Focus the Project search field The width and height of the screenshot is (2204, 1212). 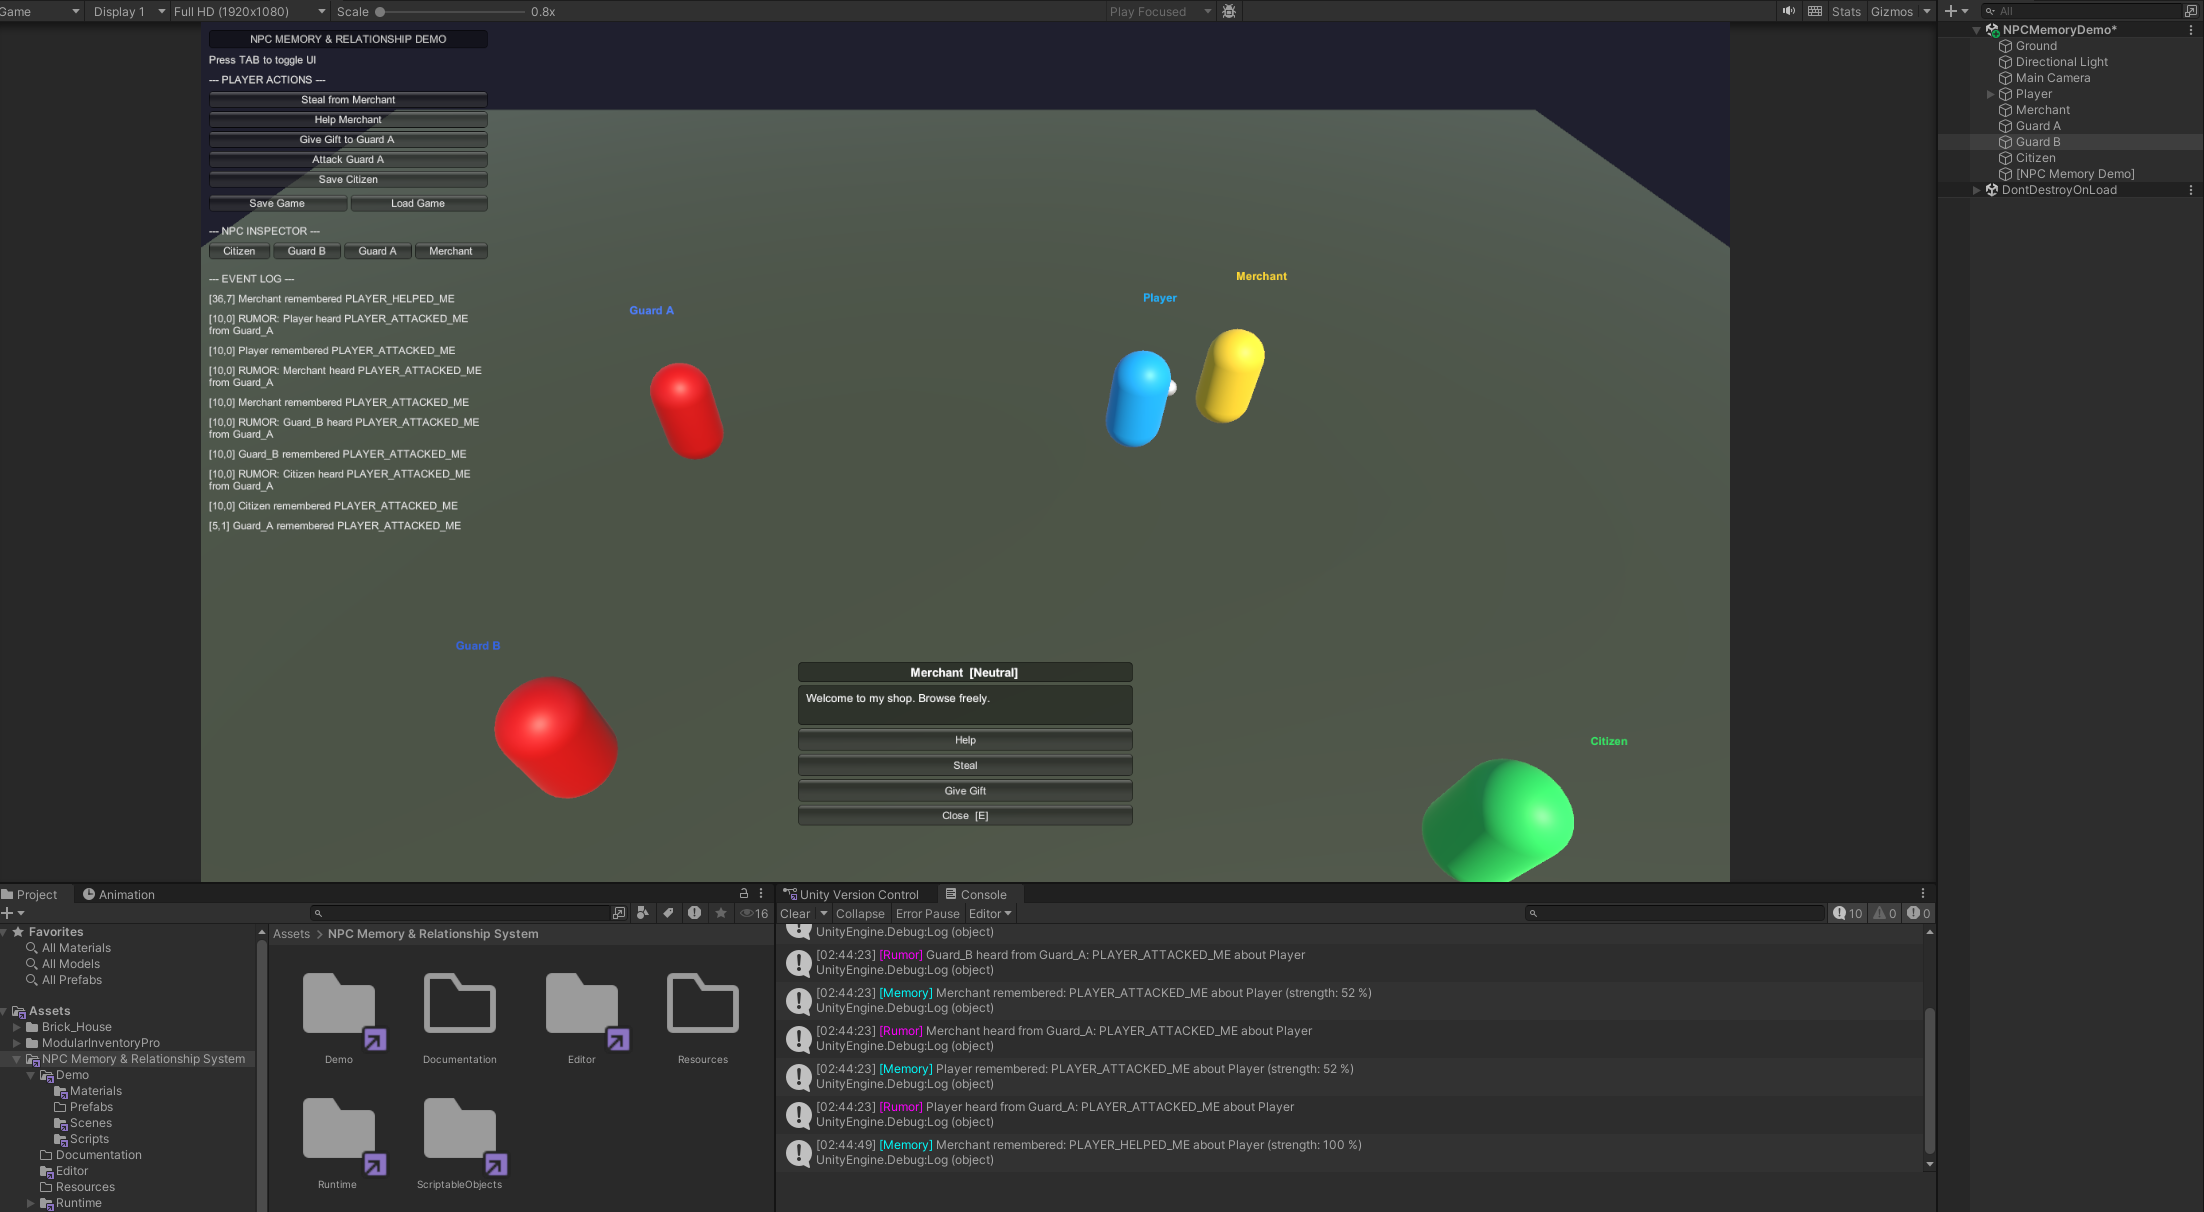click(x=460, y=913)
